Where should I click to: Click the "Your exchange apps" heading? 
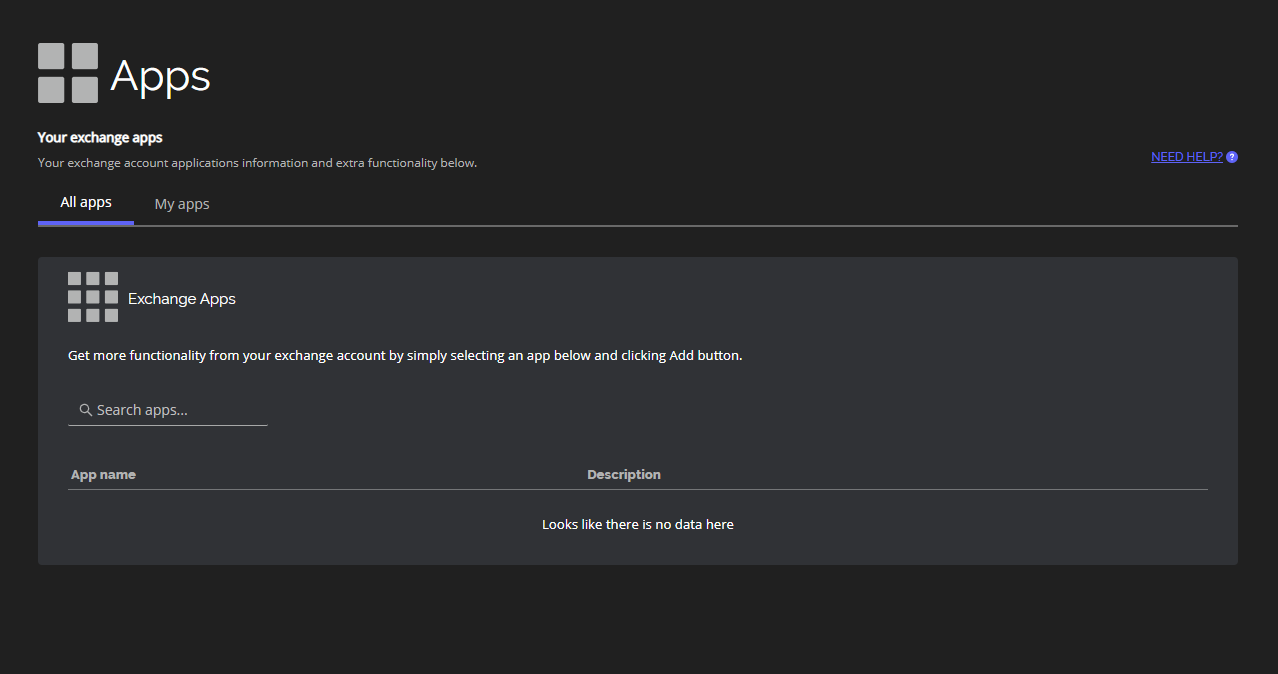(100, 138)
